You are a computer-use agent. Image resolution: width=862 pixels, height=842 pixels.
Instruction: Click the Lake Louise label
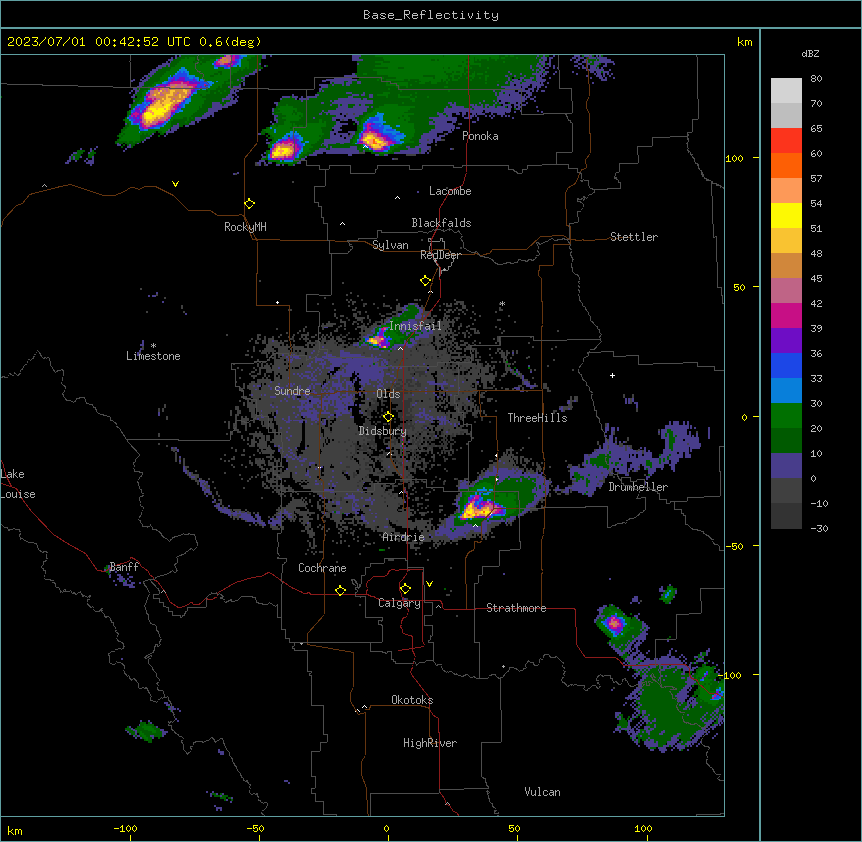[x=18, y=484]
